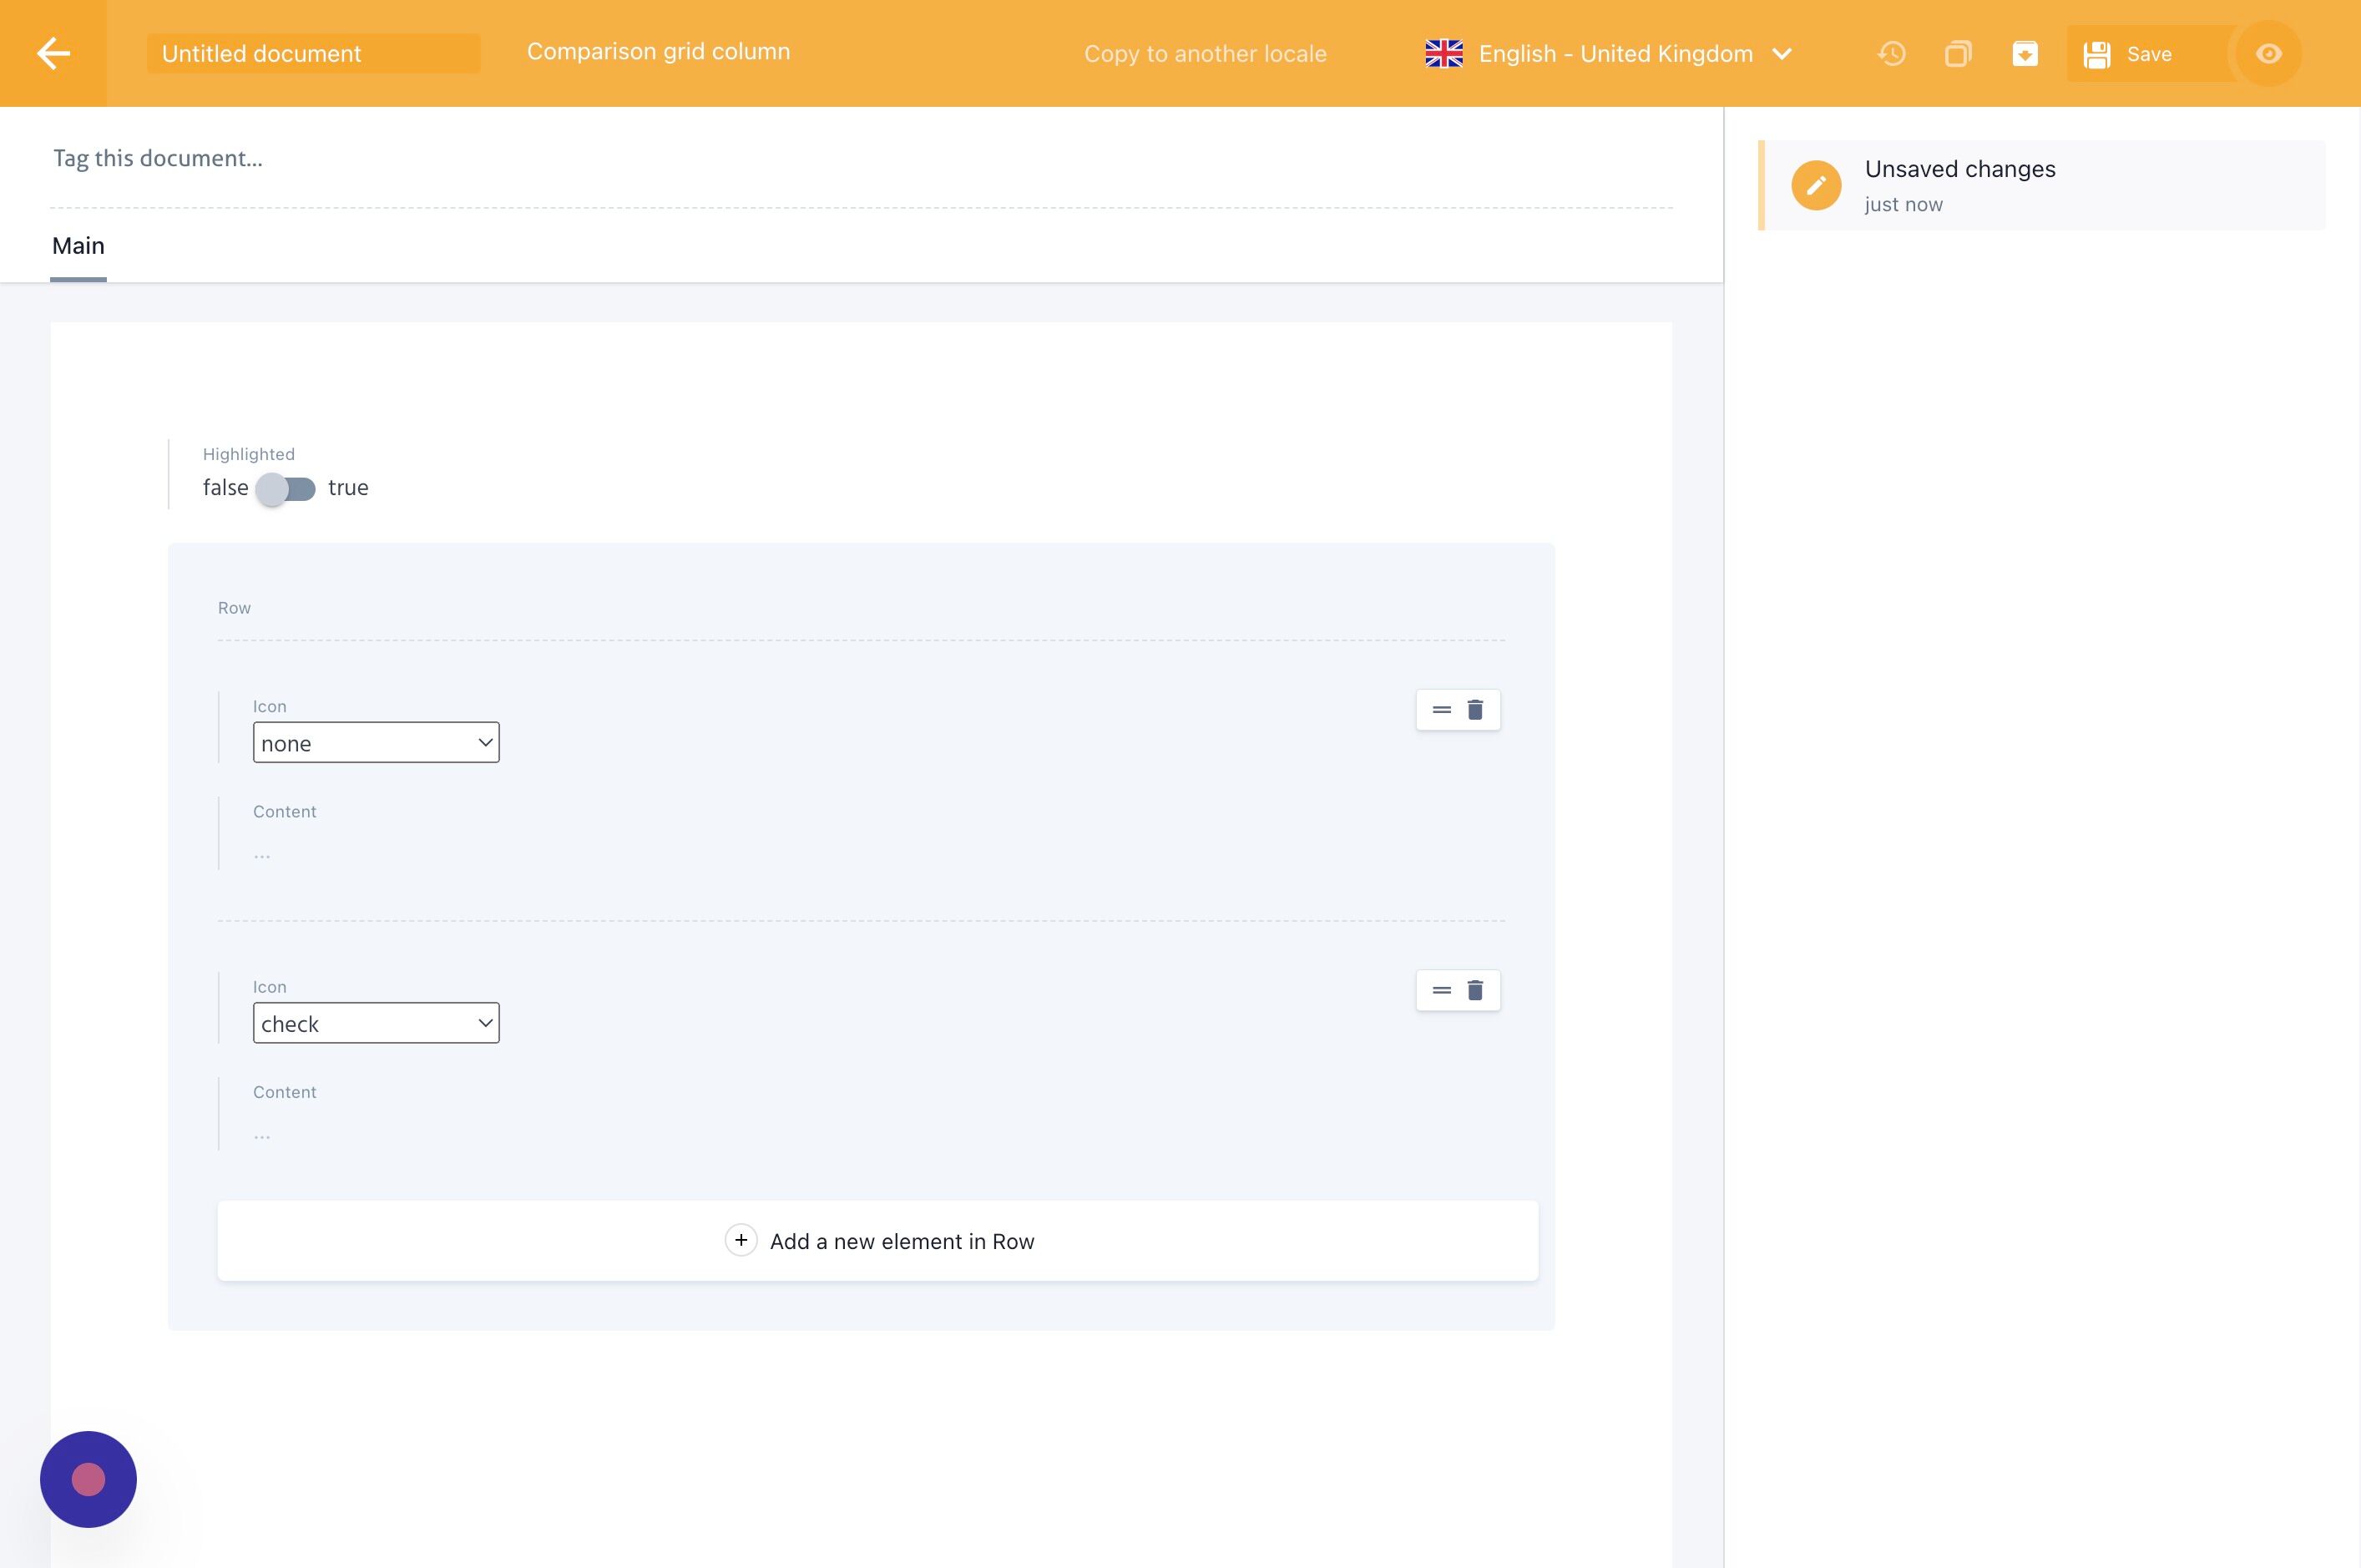Expand the English - United Kingdom locale selector
This screenshot has height=1568, width=2361.
click(x=1608, y=53)
